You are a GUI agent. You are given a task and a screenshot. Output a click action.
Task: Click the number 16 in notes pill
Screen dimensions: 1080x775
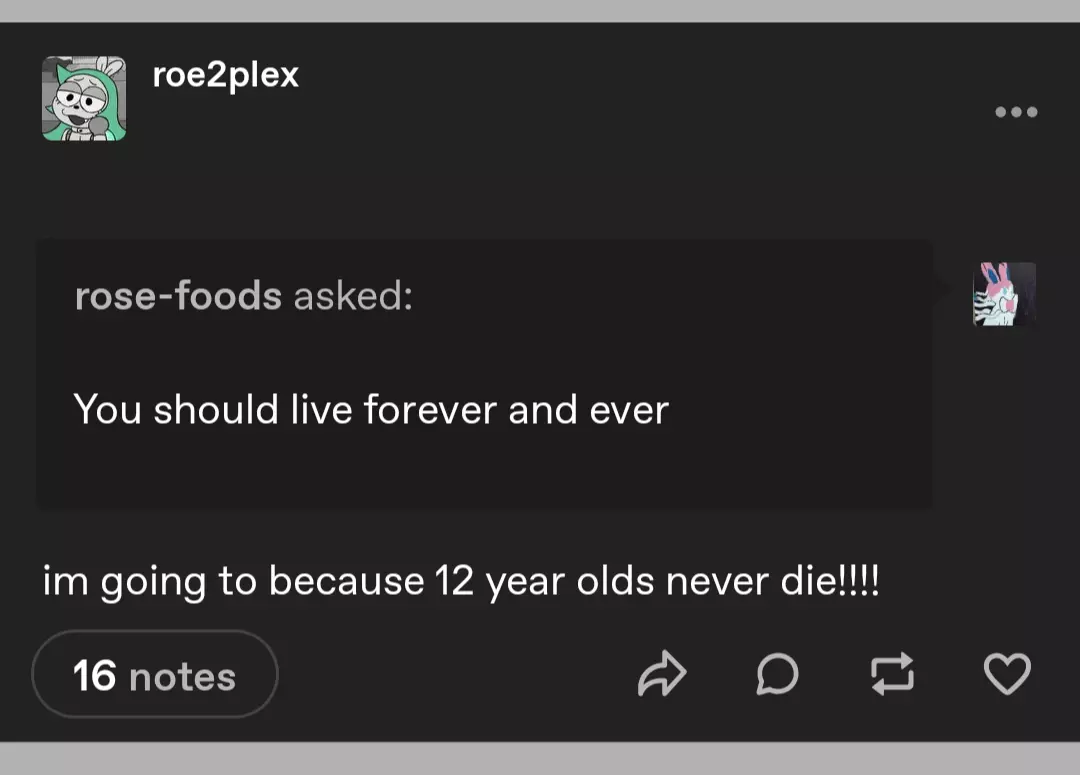click(x=95, y=676)
